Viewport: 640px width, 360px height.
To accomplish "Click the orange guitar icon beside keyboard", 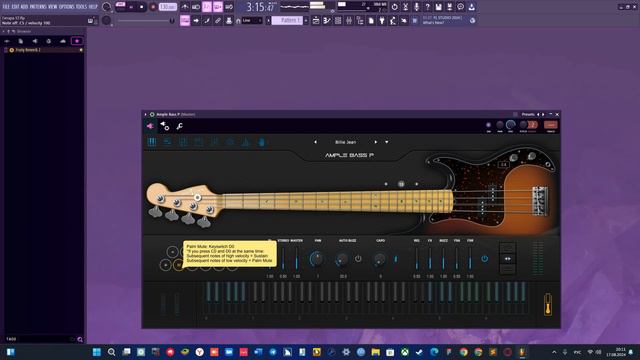I will coord(548,304).
